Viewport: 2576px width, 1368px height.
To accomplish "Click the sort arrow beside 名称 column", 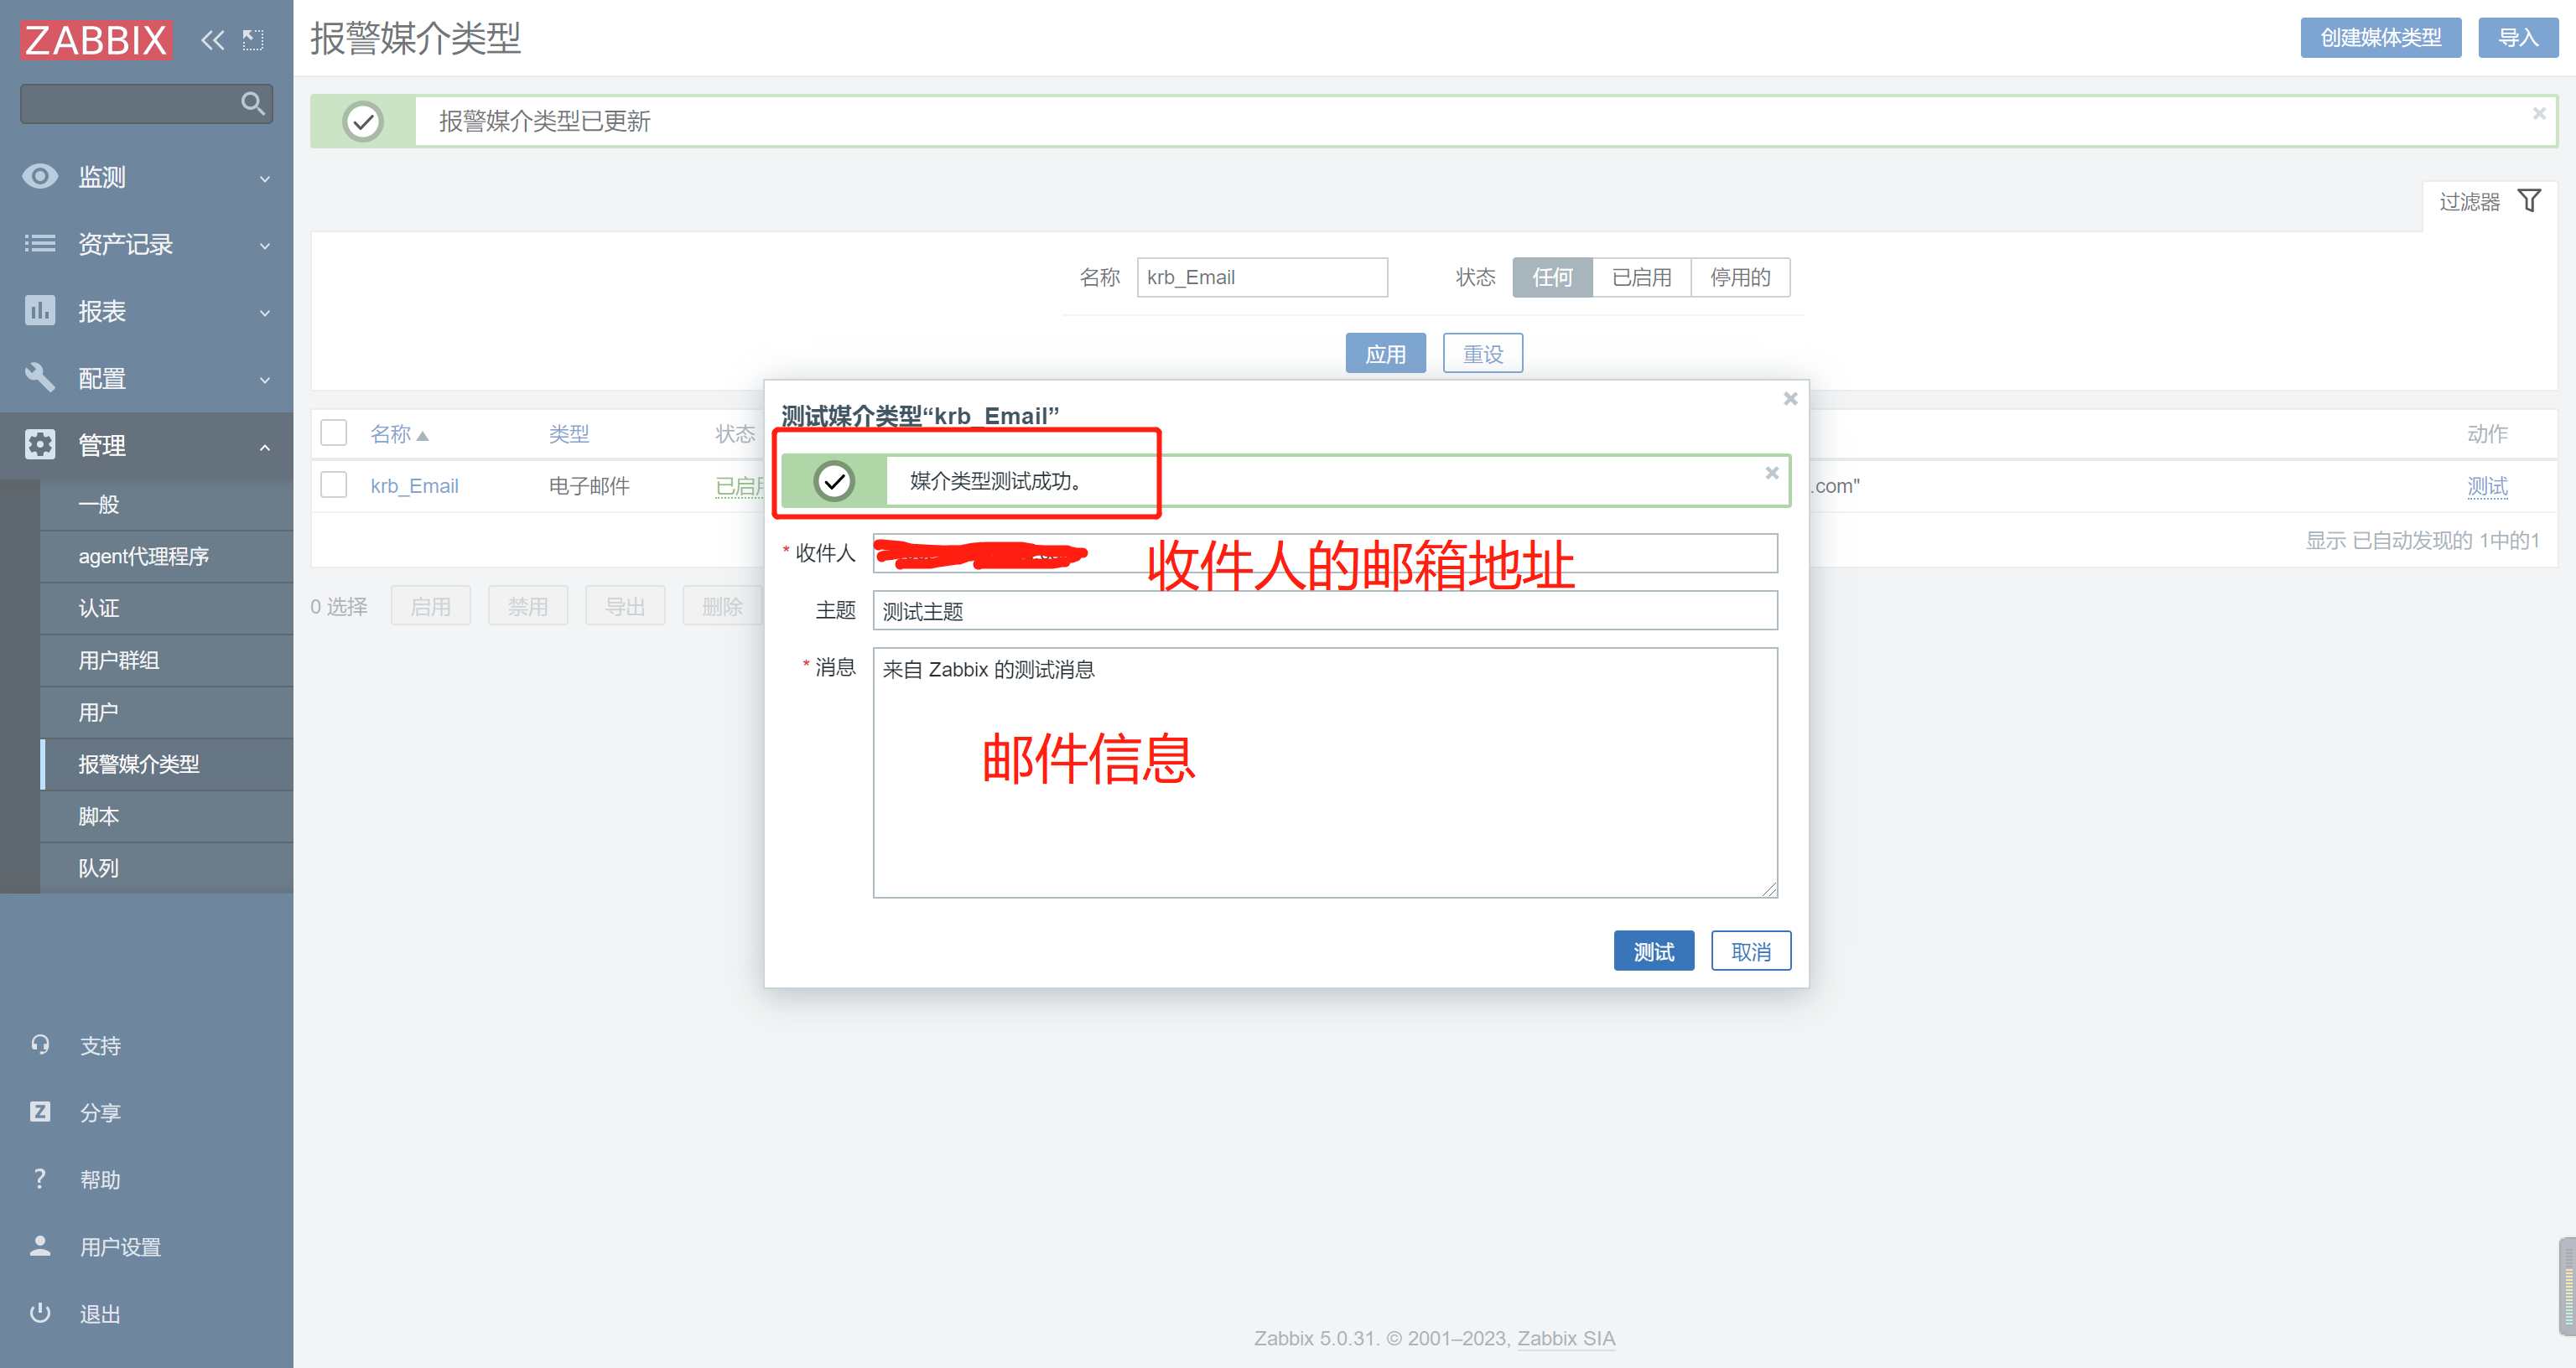I will coord(423,436).
